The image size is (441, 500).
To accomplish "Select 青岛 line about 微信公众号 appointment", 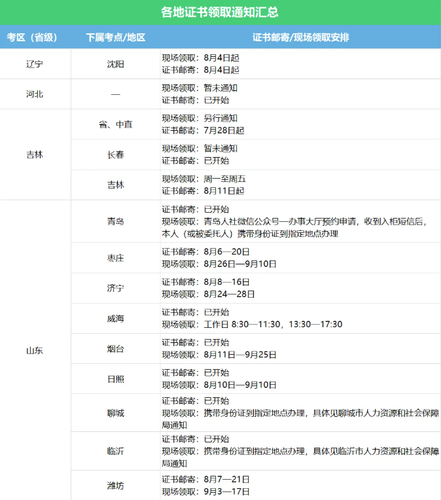I will (294, 222).
